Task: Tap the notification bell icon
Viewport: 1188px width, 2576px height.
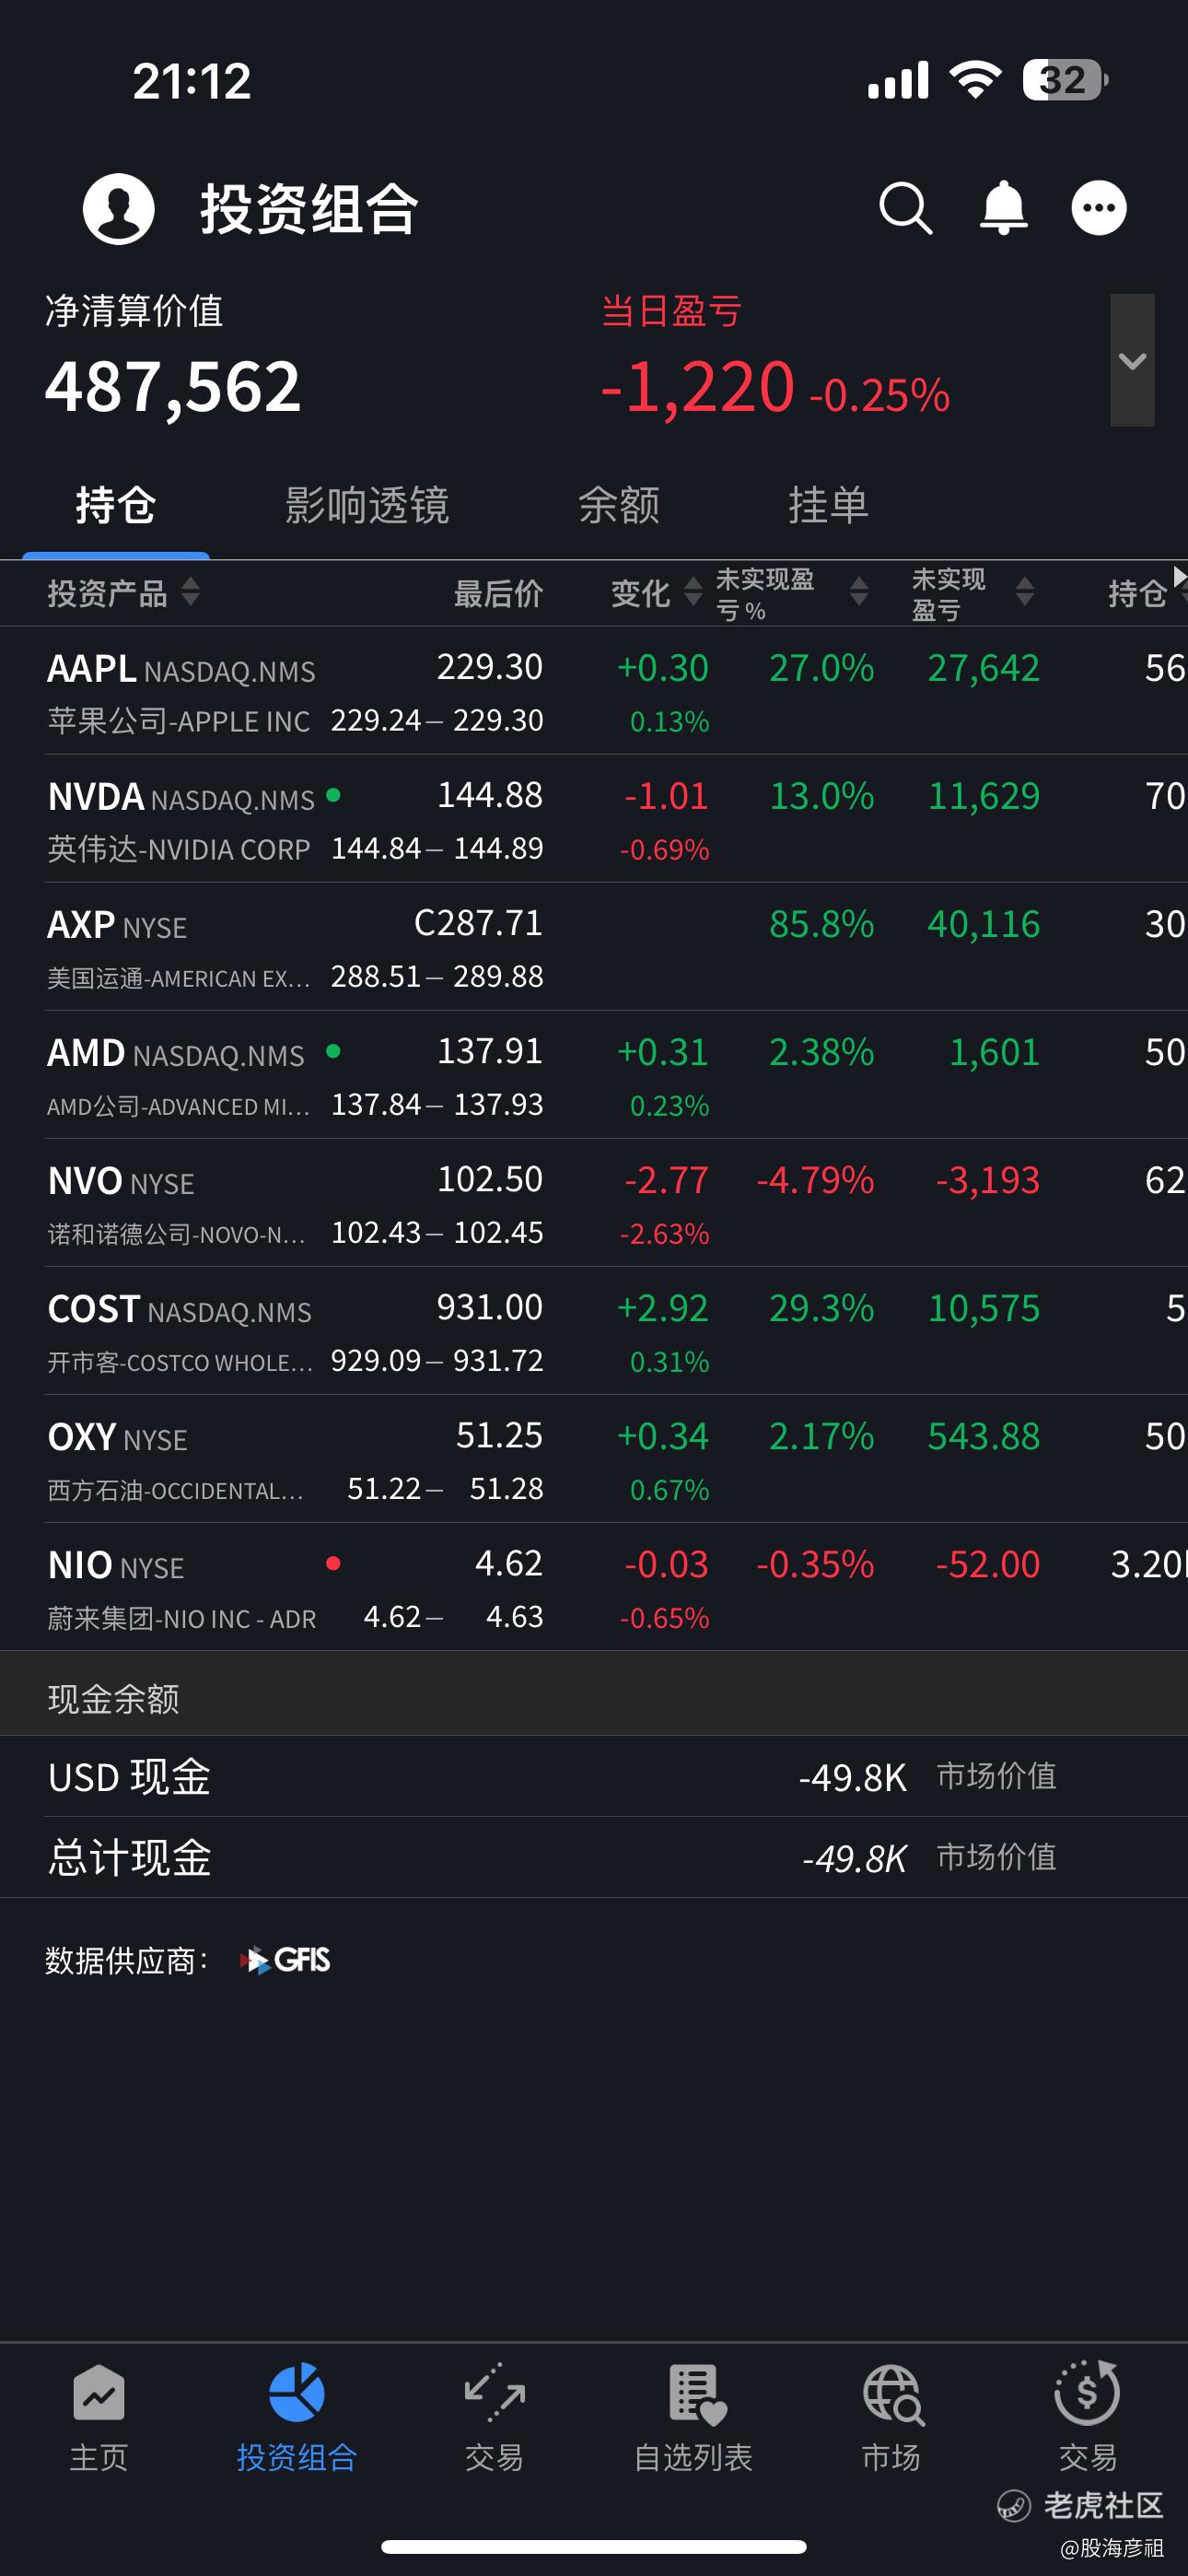Action: 1003,208
